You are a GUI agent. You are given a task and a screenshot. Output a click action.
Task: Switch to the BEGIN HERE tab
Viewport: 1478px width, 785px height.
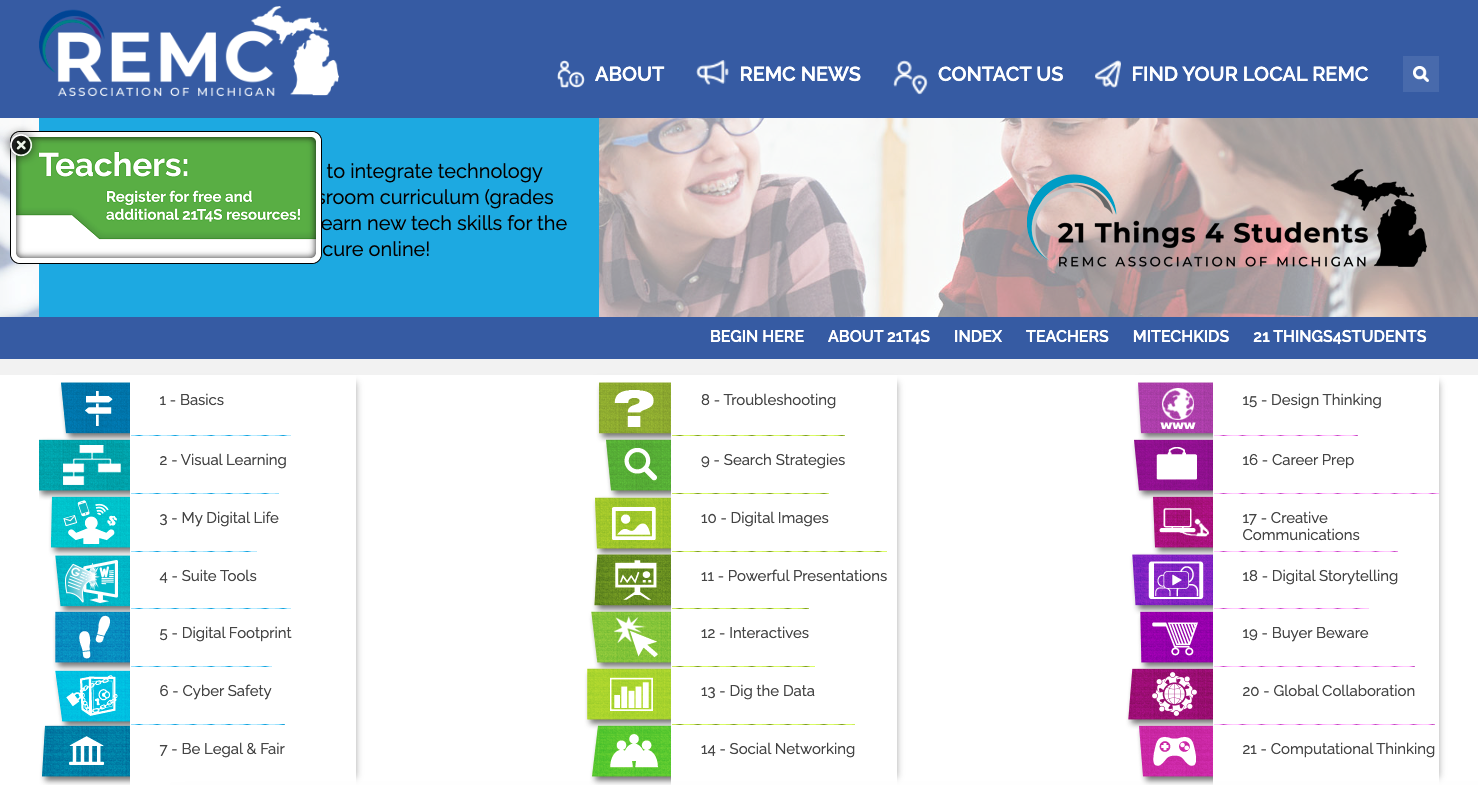pyautogui.click(x=756, y=337)
